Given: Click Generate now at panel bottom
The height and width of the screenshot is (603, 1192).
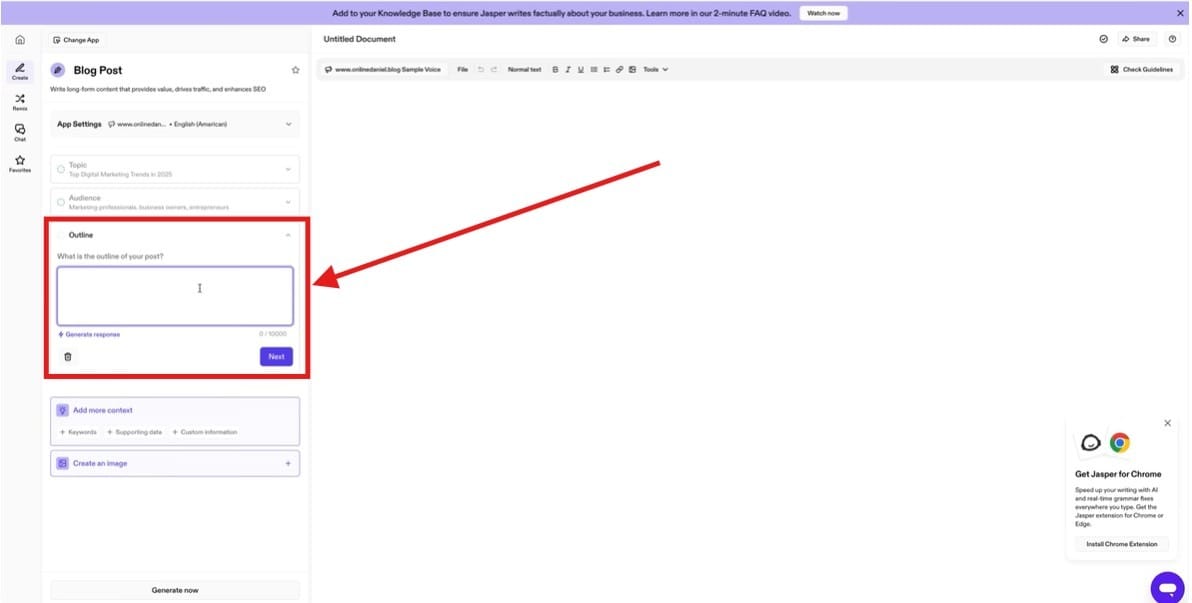Looking at the screenshot, I should click(x=175, y=589).
